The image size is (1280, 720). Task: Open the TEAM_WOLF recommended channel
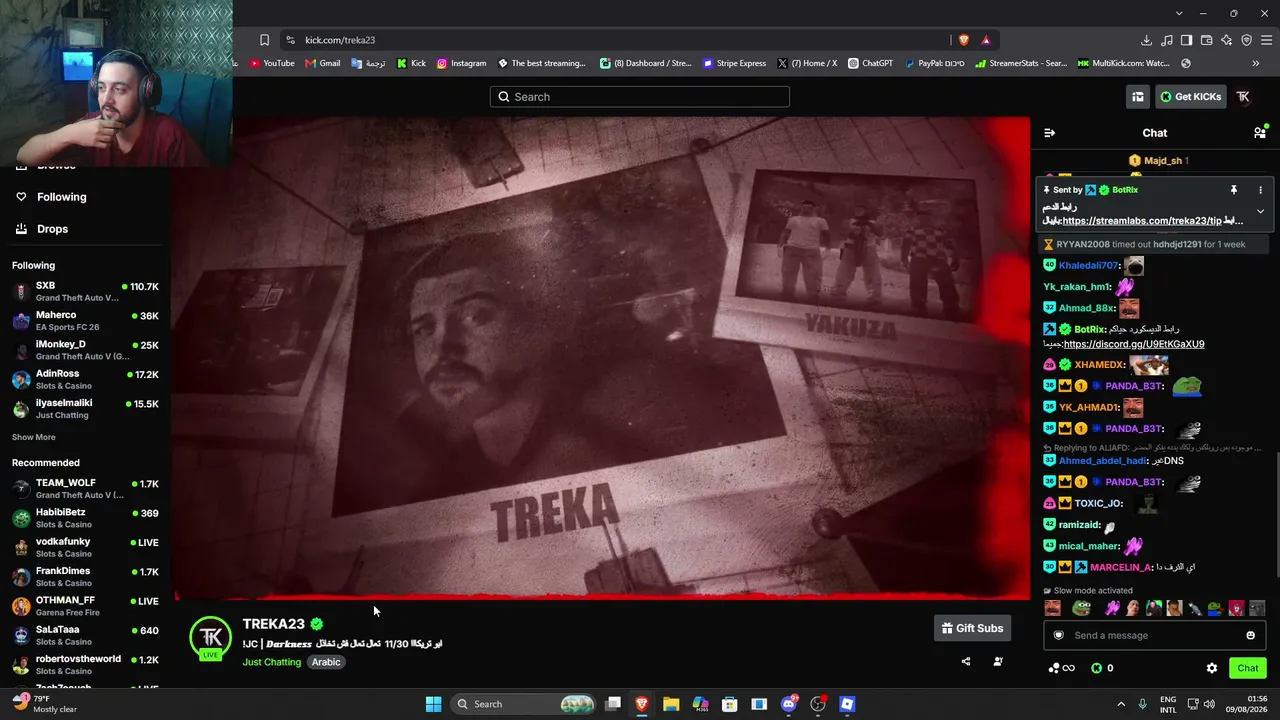pyautogui.click(x=85, y=488)
